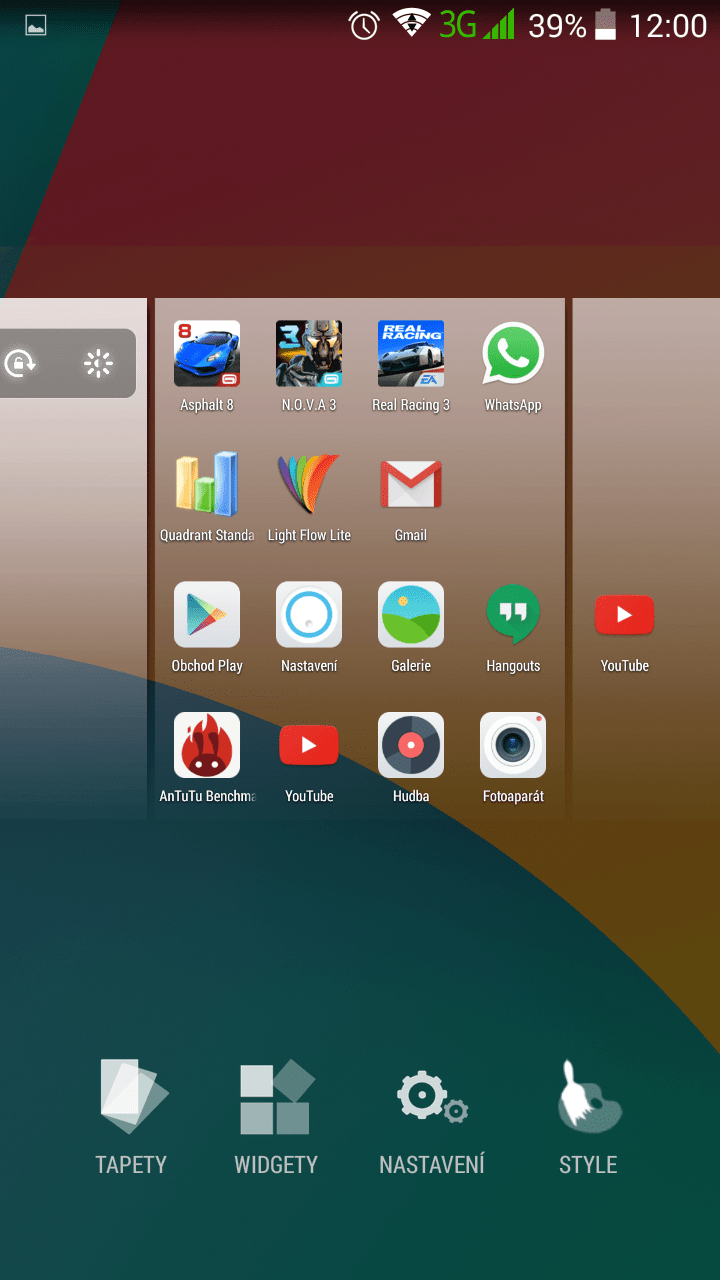Image resolution: width=720 pixels, height=1280 pixels.
Task: Toggle brightness in left widget
Action: coord(98,364)
